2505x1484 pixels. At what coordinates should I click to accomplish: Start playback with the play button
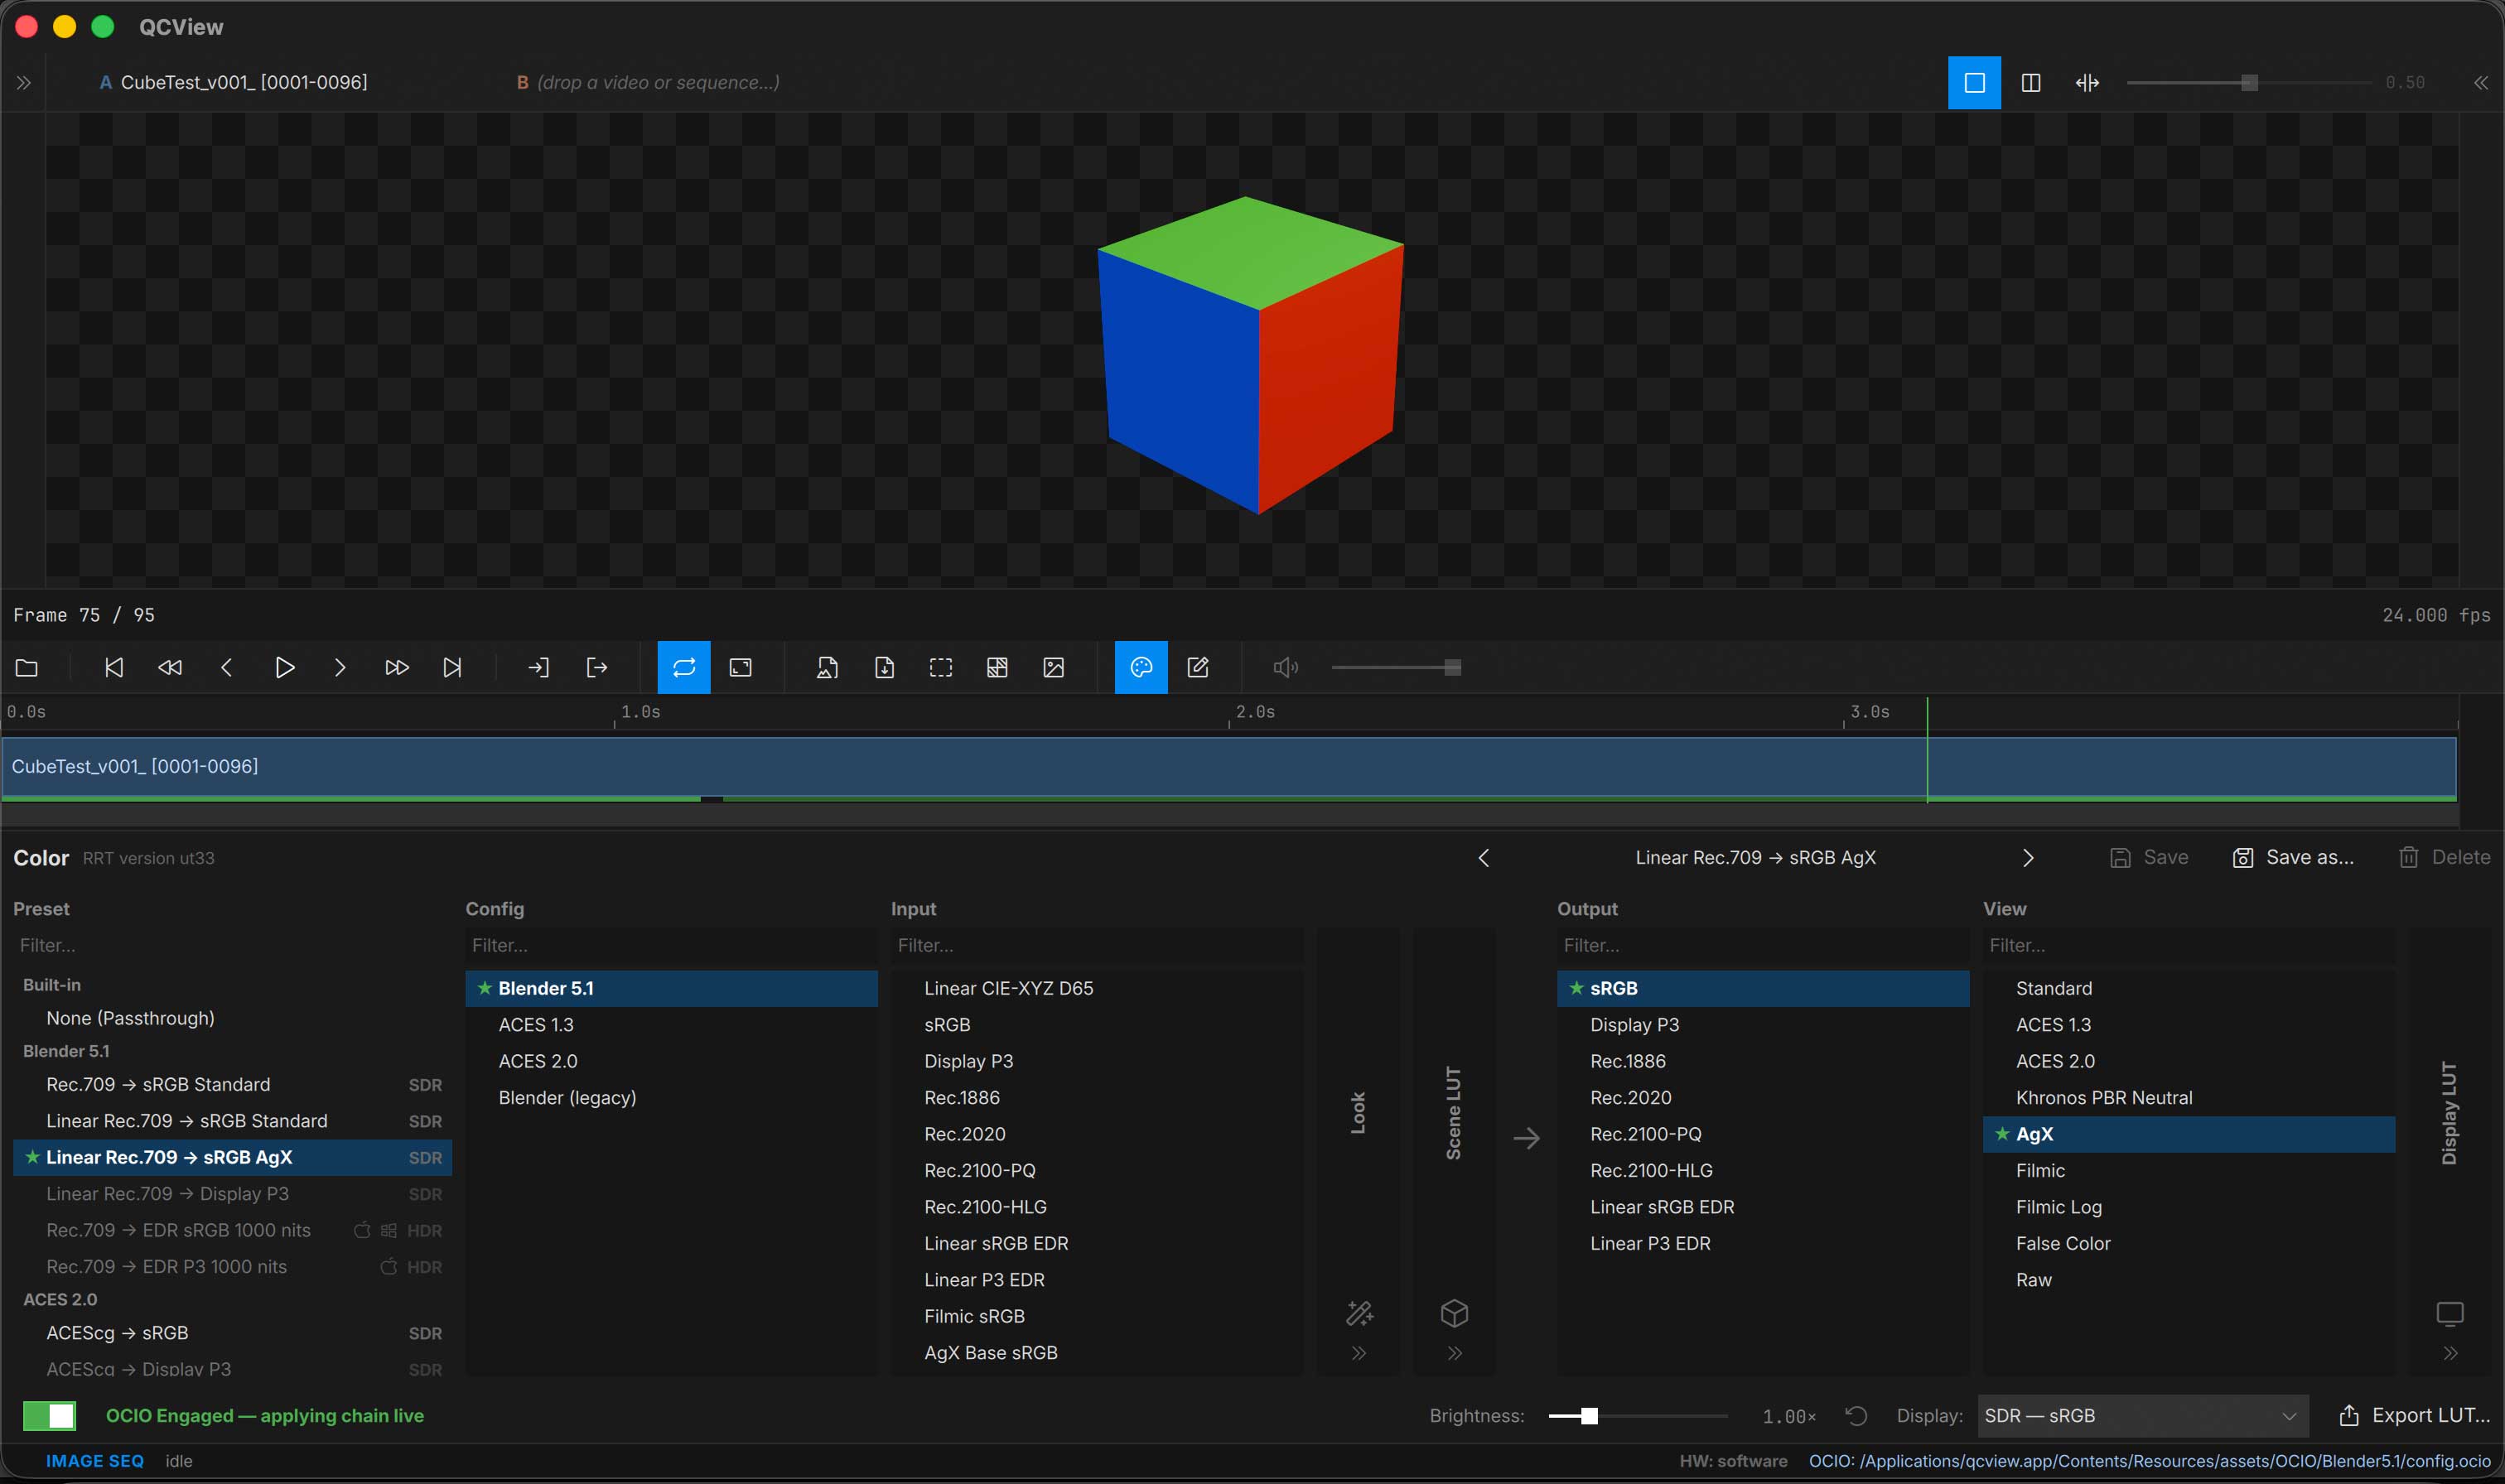[x=284, y=667]
